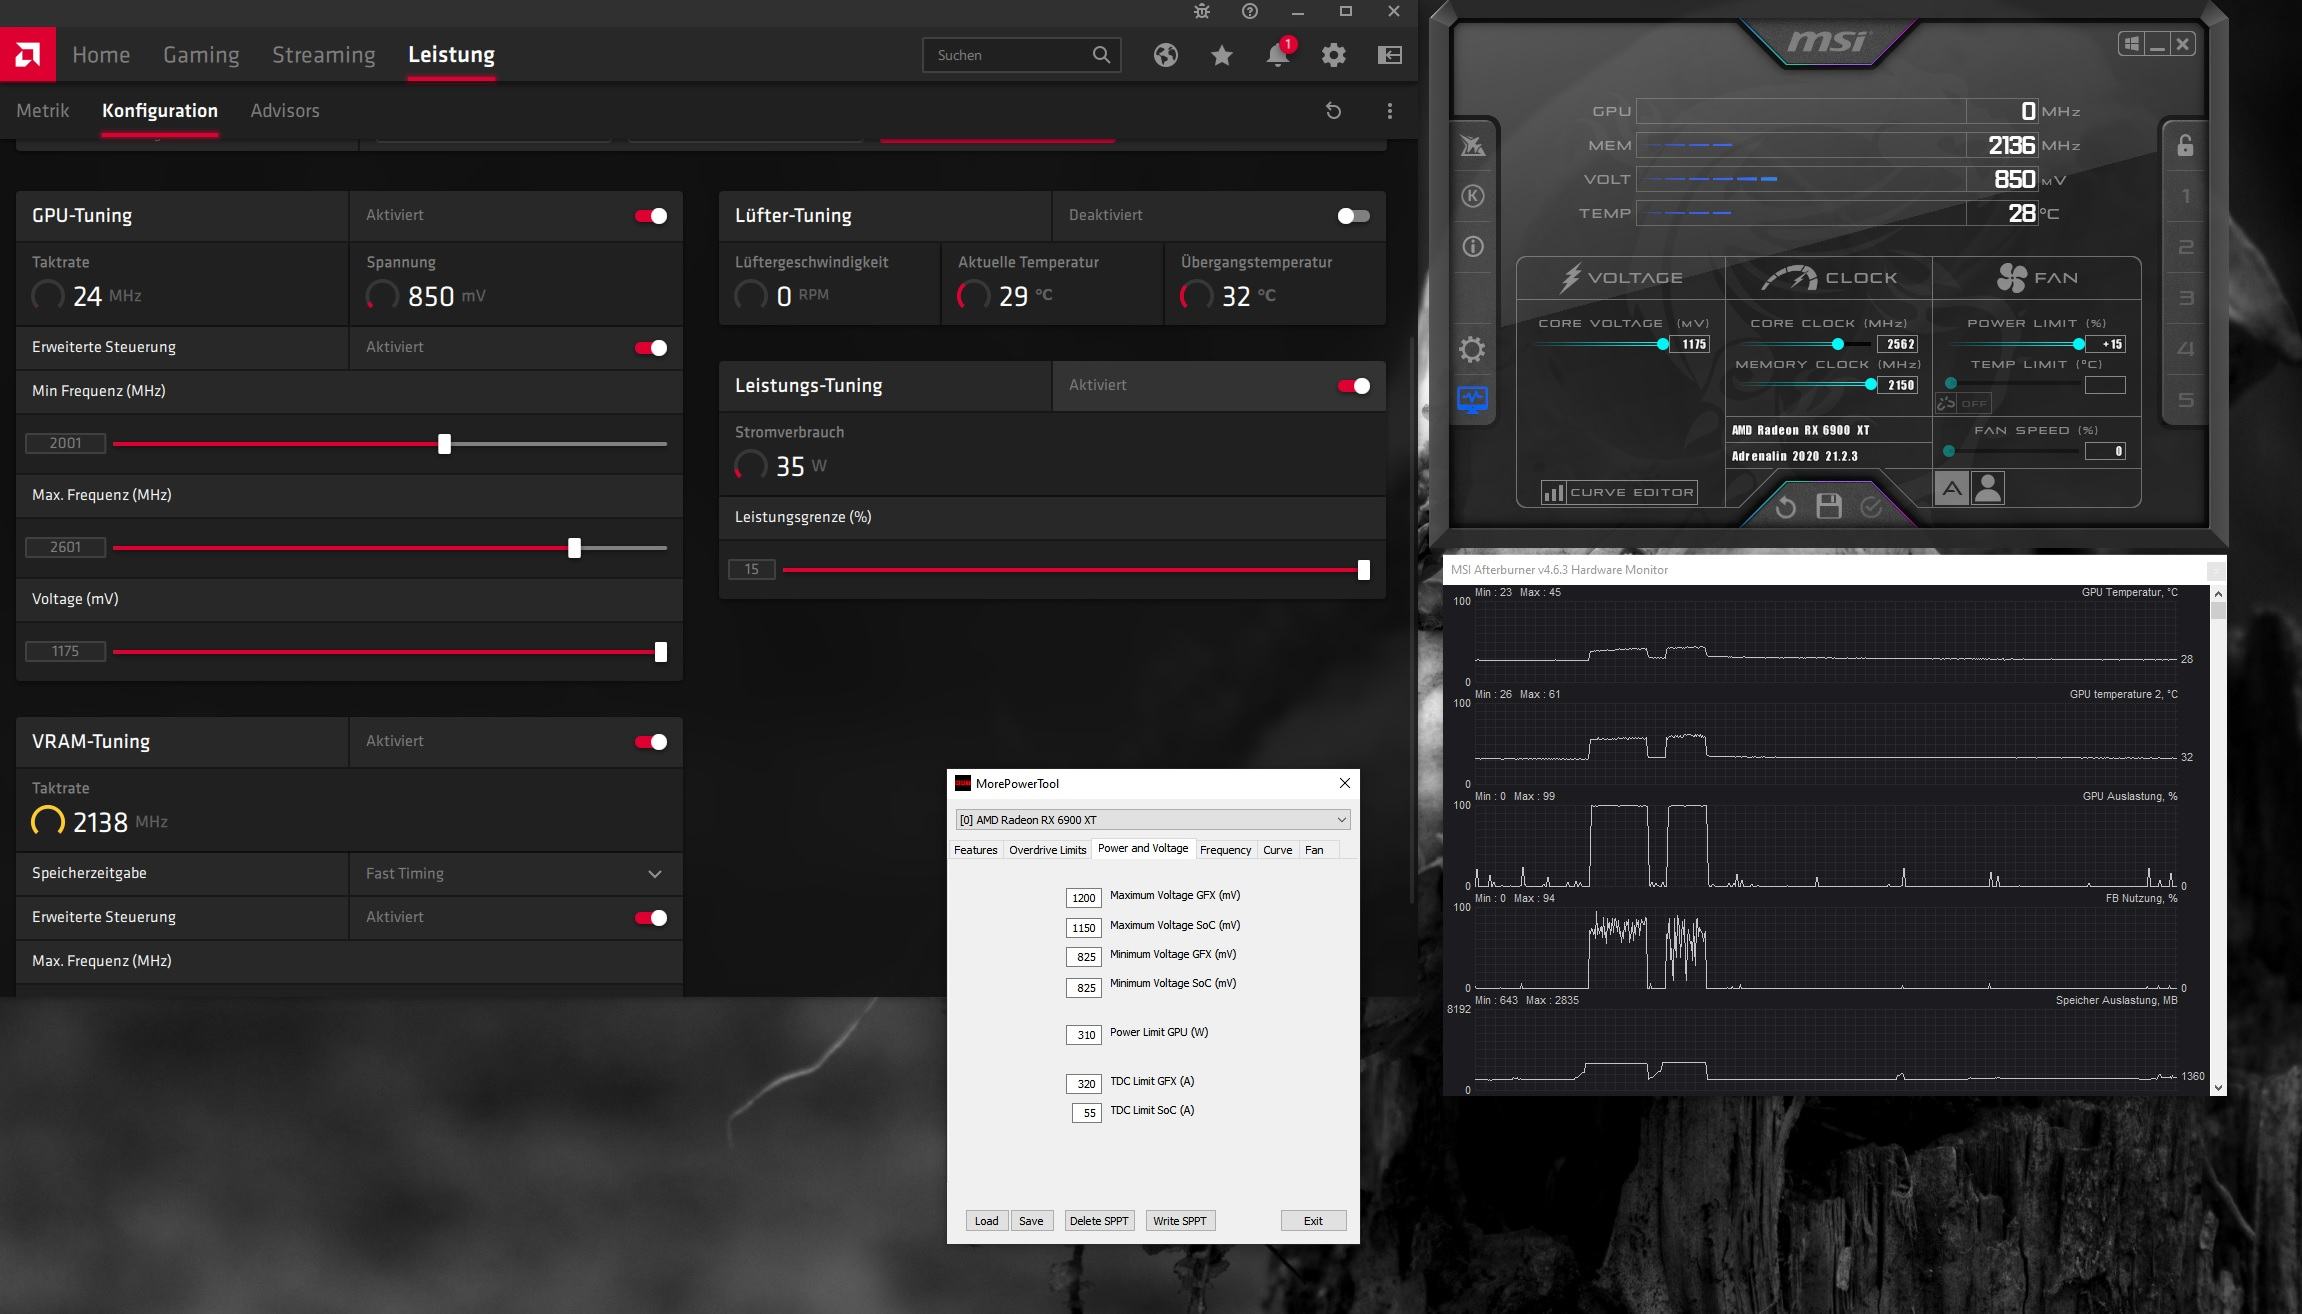Viewport: 2302px width, 1314px height.
Task: Click the Min Frequenz slider handle
Action: click(445, 444)
